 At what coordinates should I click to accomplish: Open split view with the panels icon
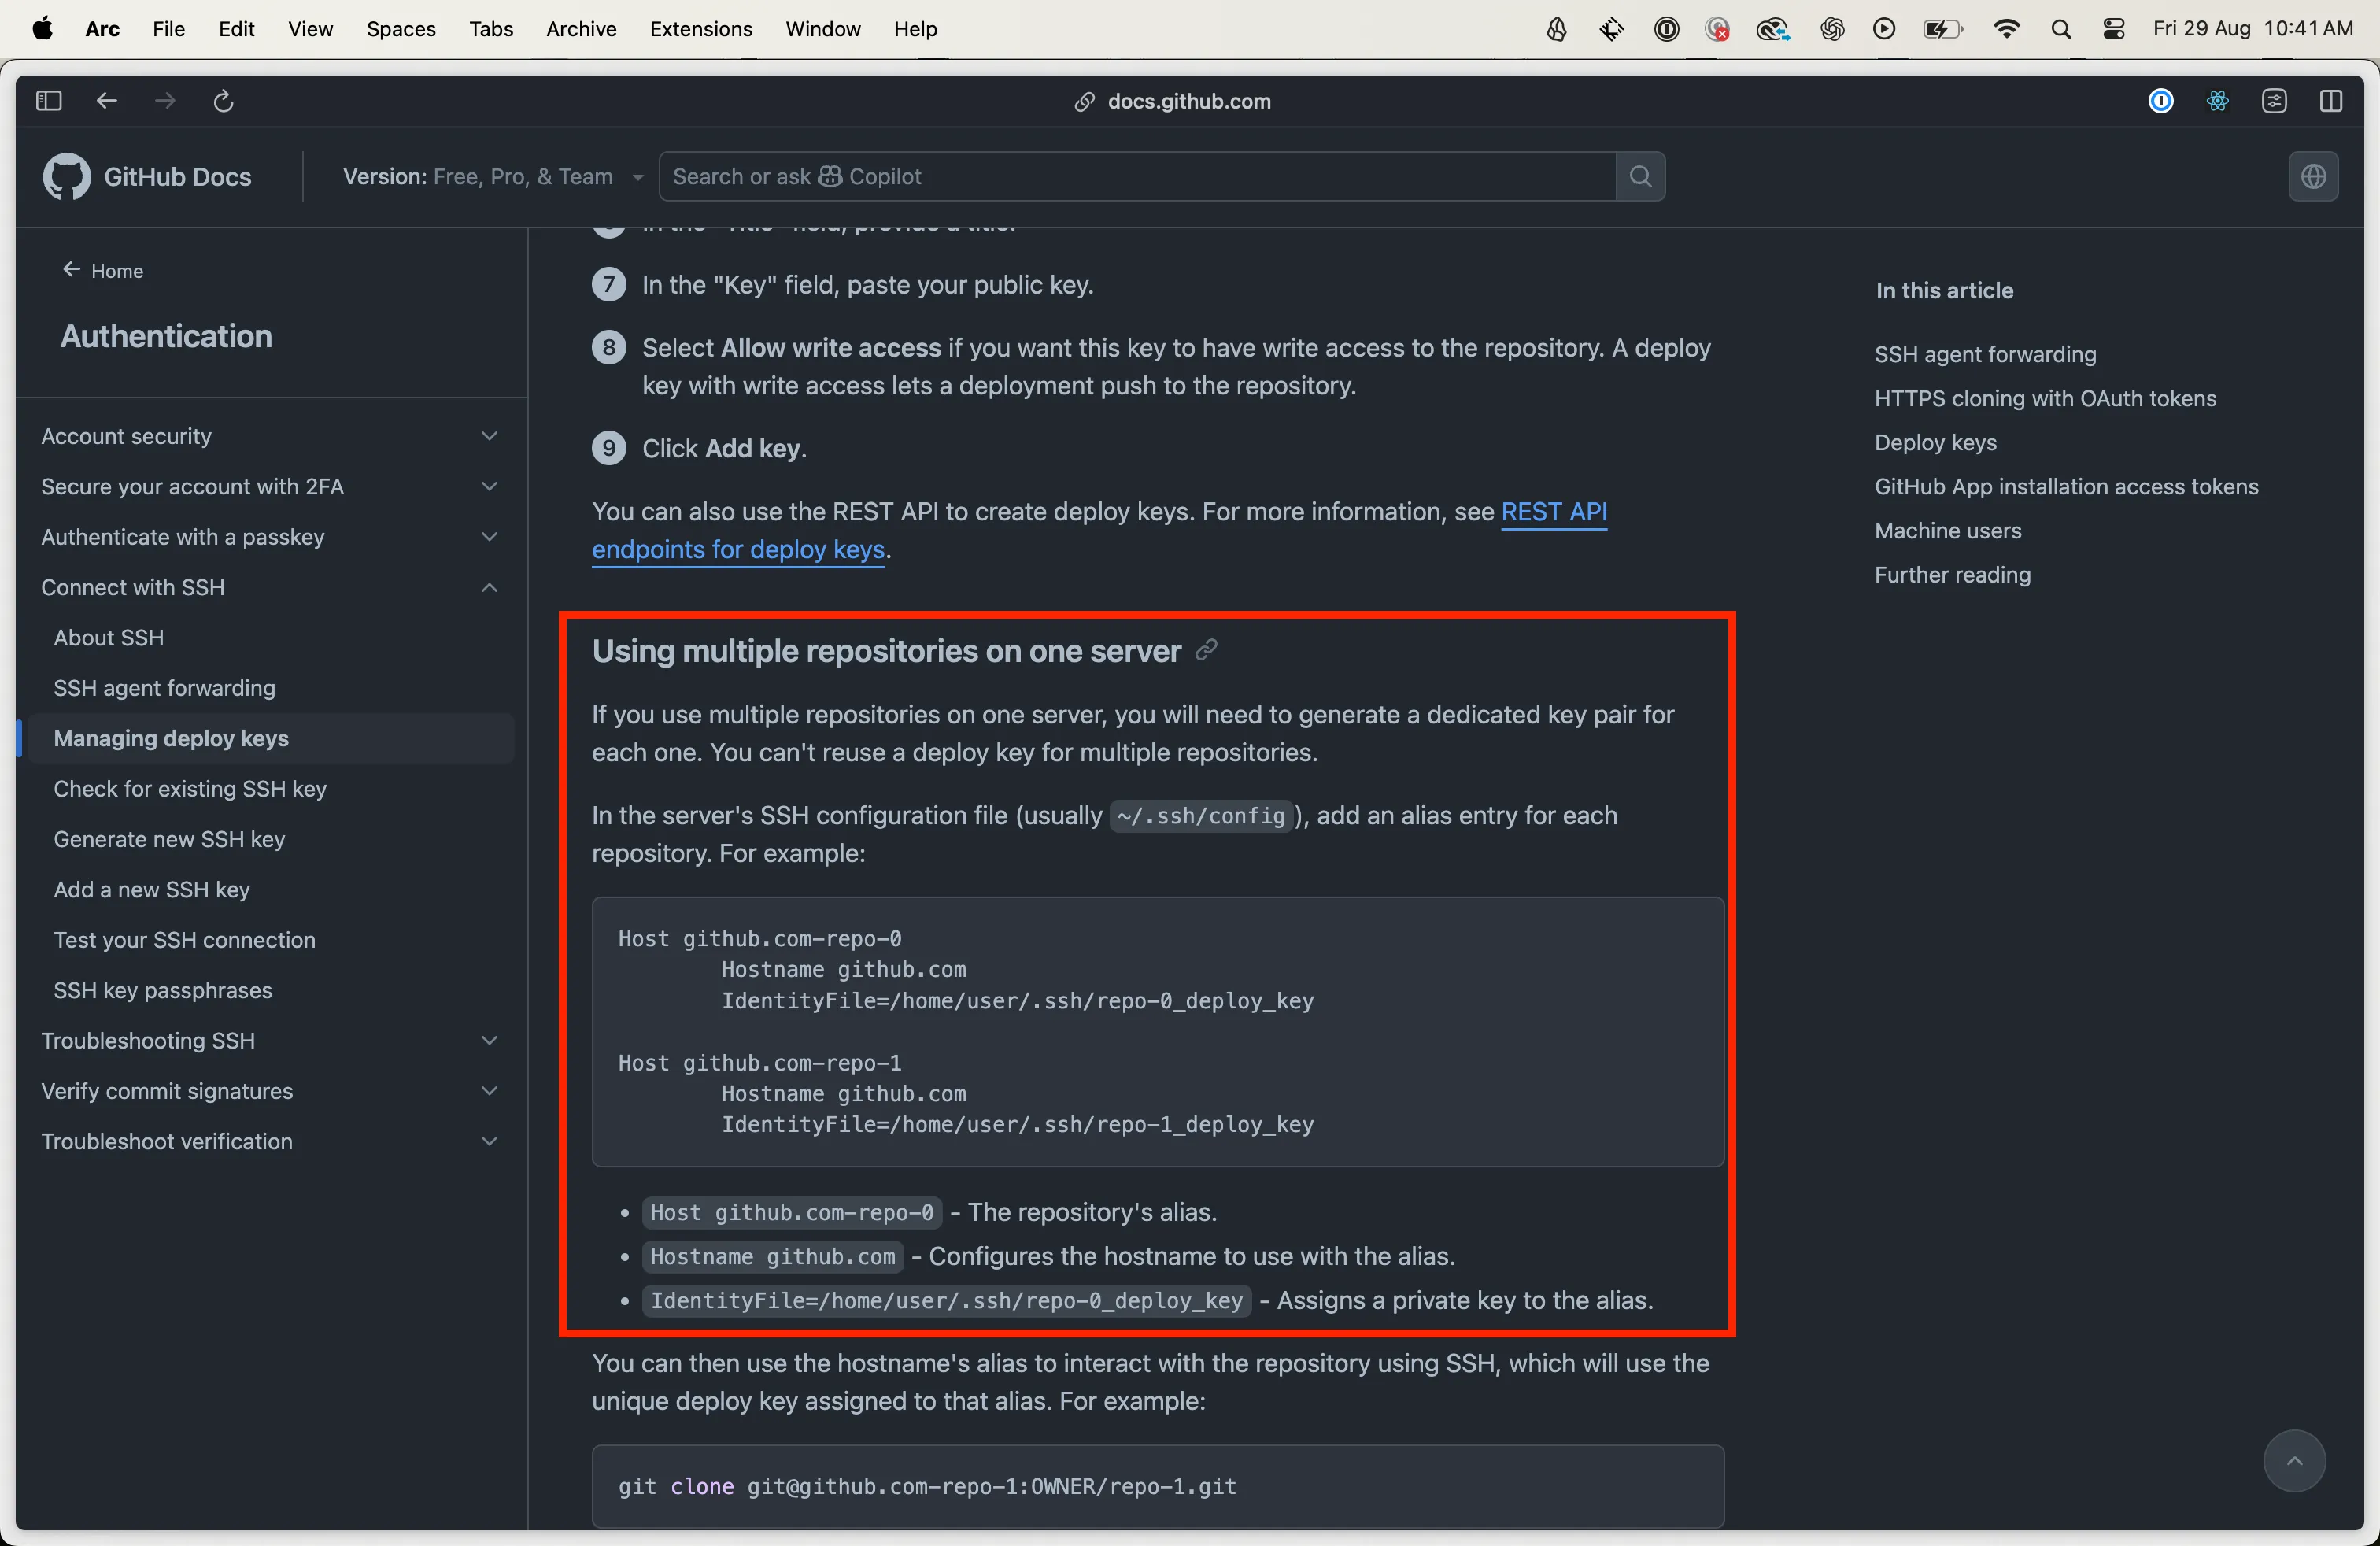click(x=2331, y=101)
